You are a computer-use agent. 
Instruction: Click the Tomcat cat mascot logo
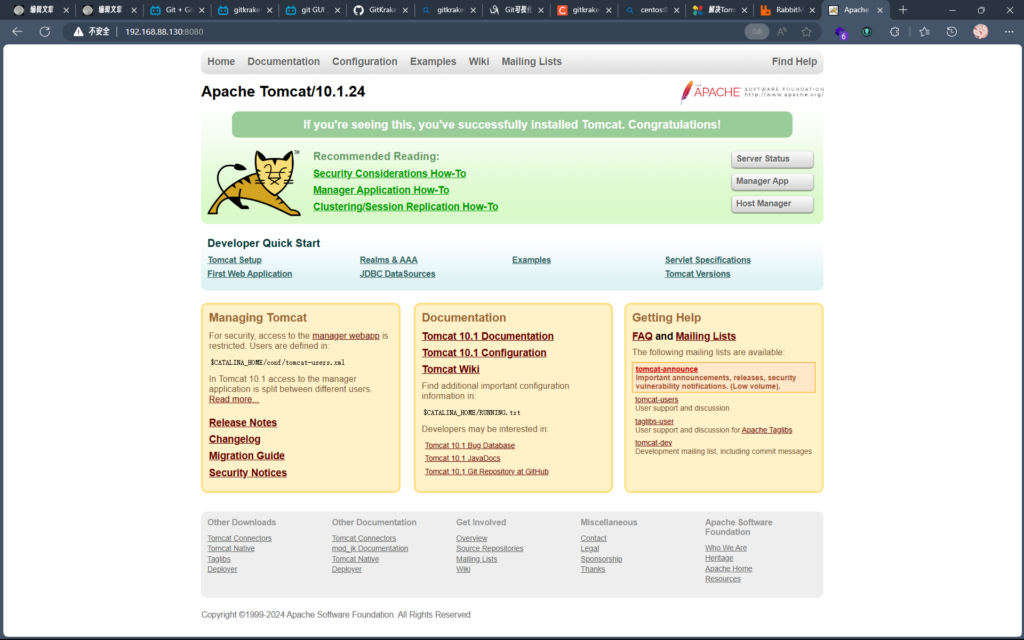pos(254,183)
